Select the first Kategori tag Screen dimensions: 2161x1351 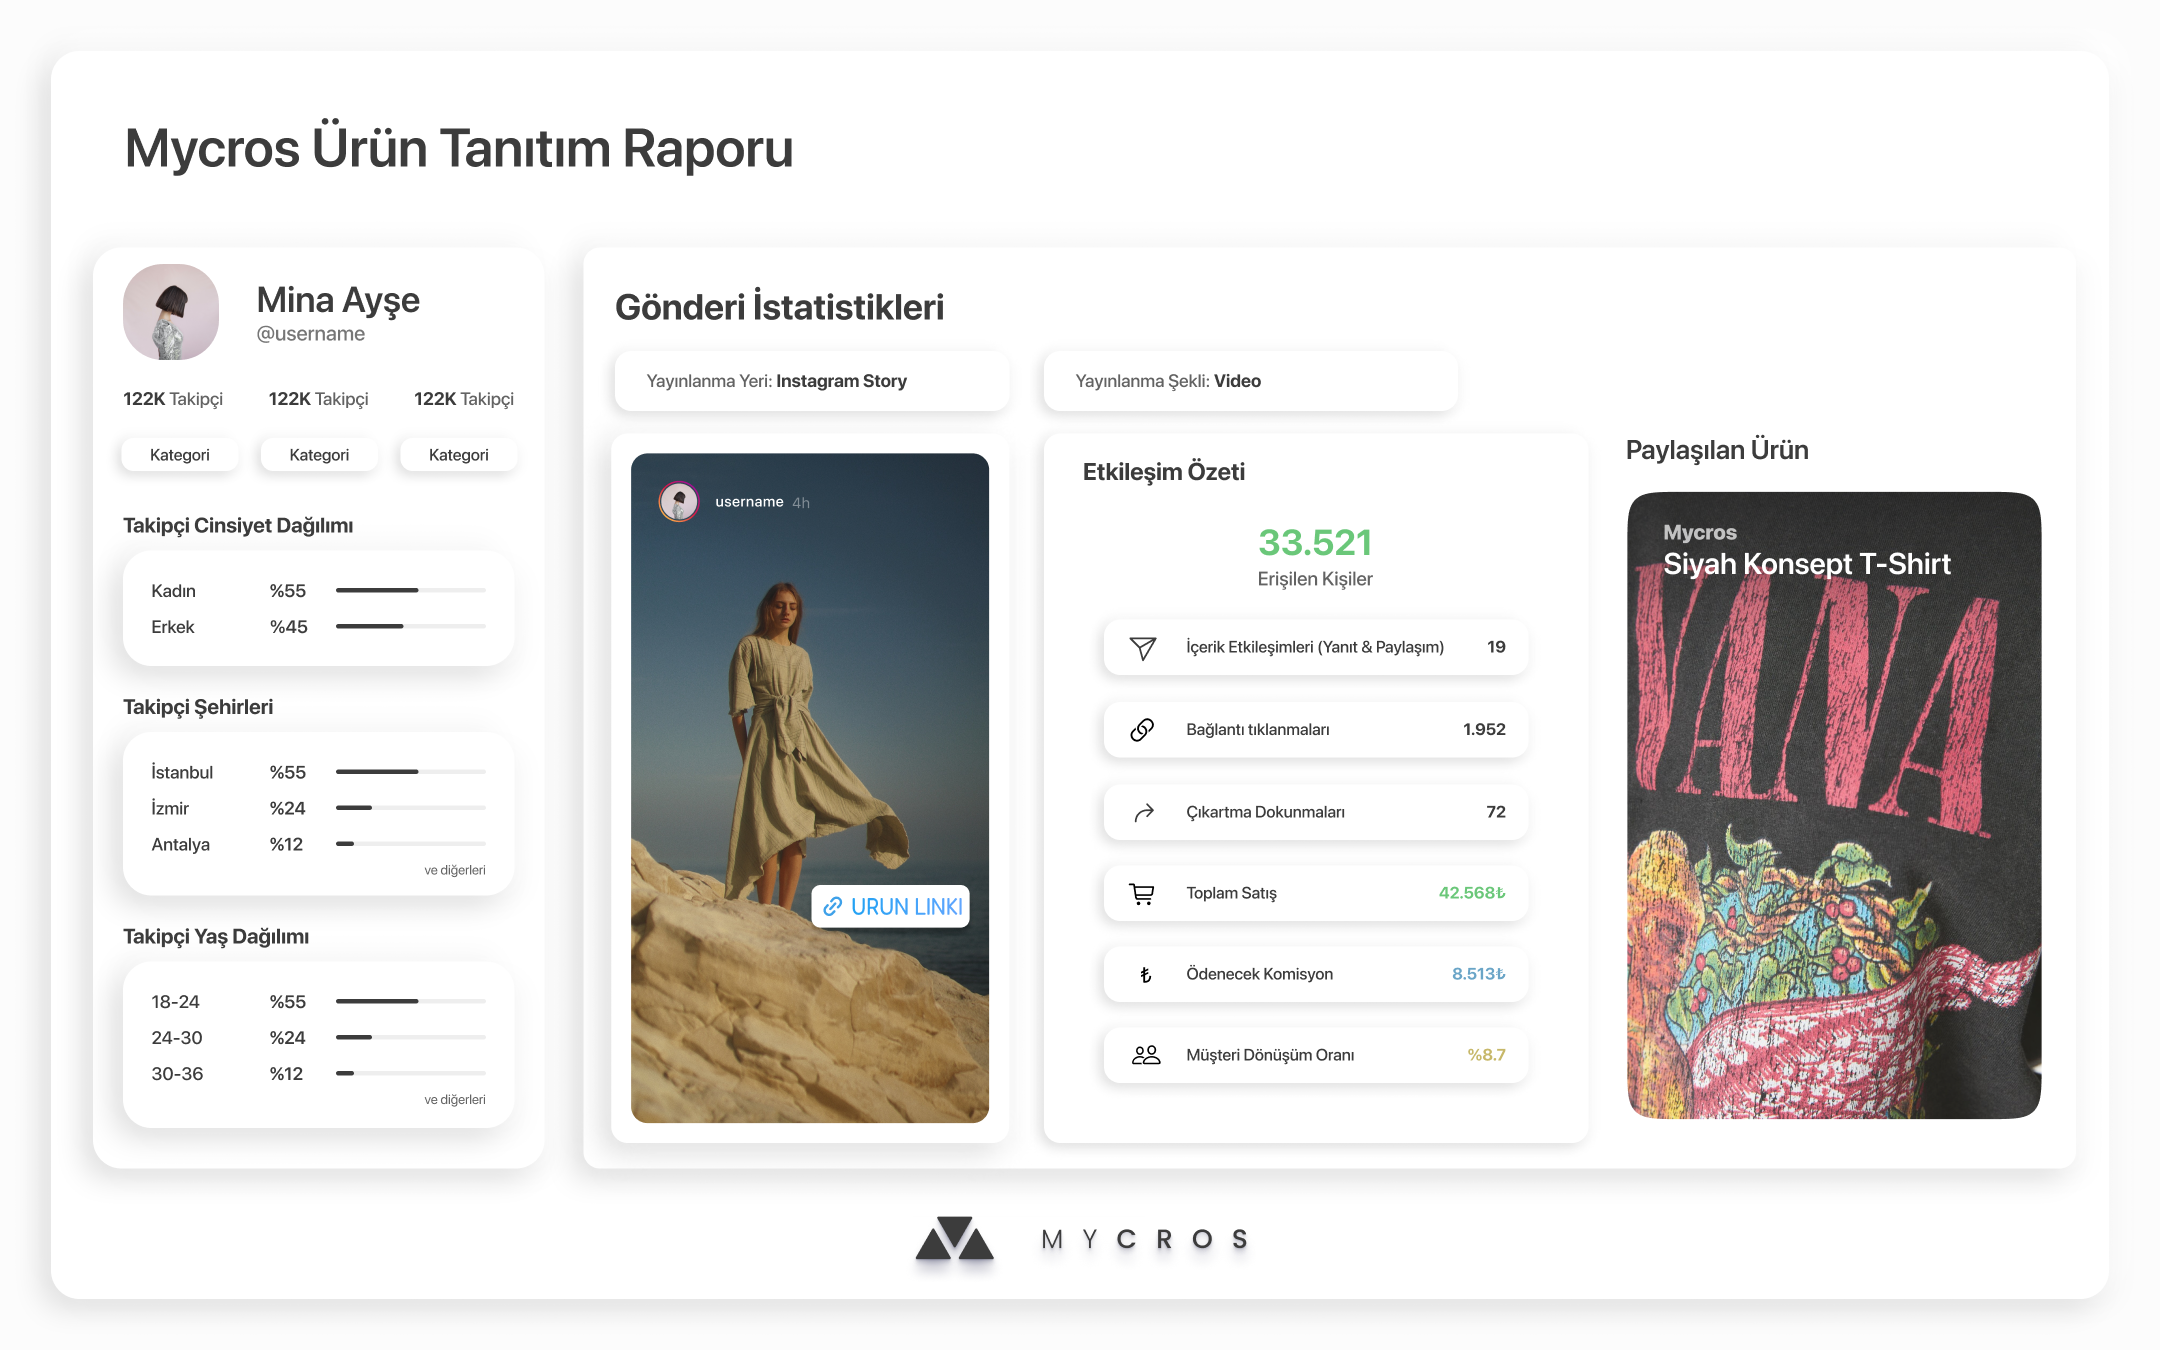(180, 455)
